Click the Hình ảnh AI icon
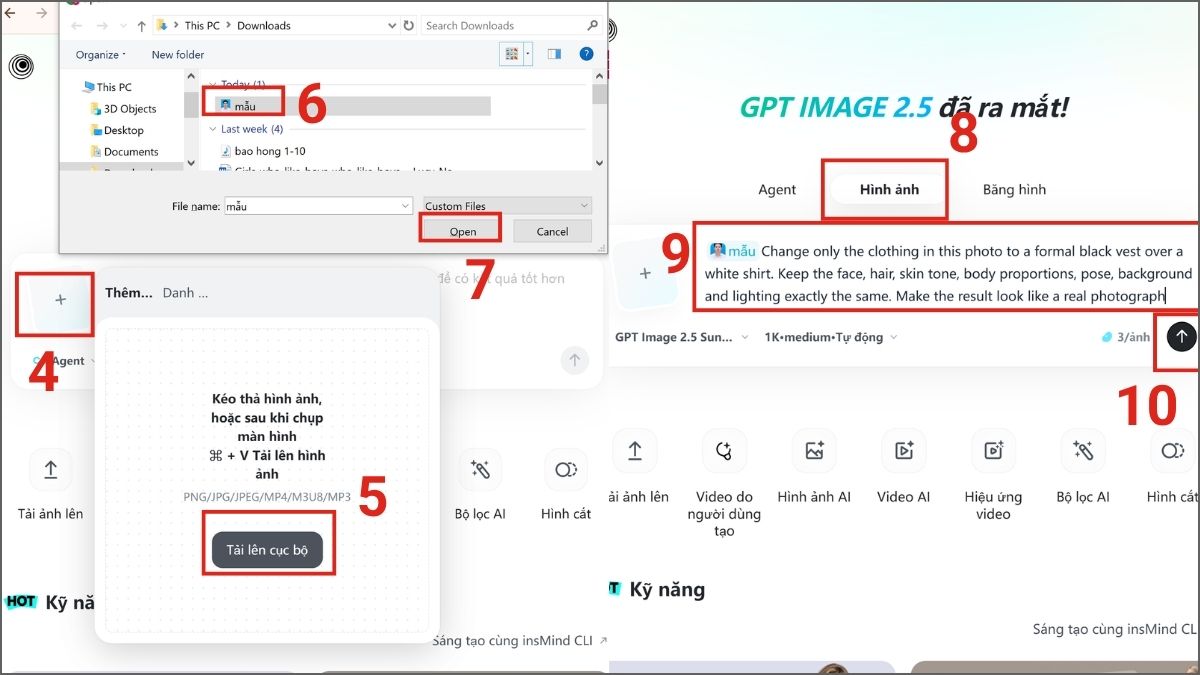Image resolution: width=1200 pixels, height=675 pixels. tap(814, 451)
